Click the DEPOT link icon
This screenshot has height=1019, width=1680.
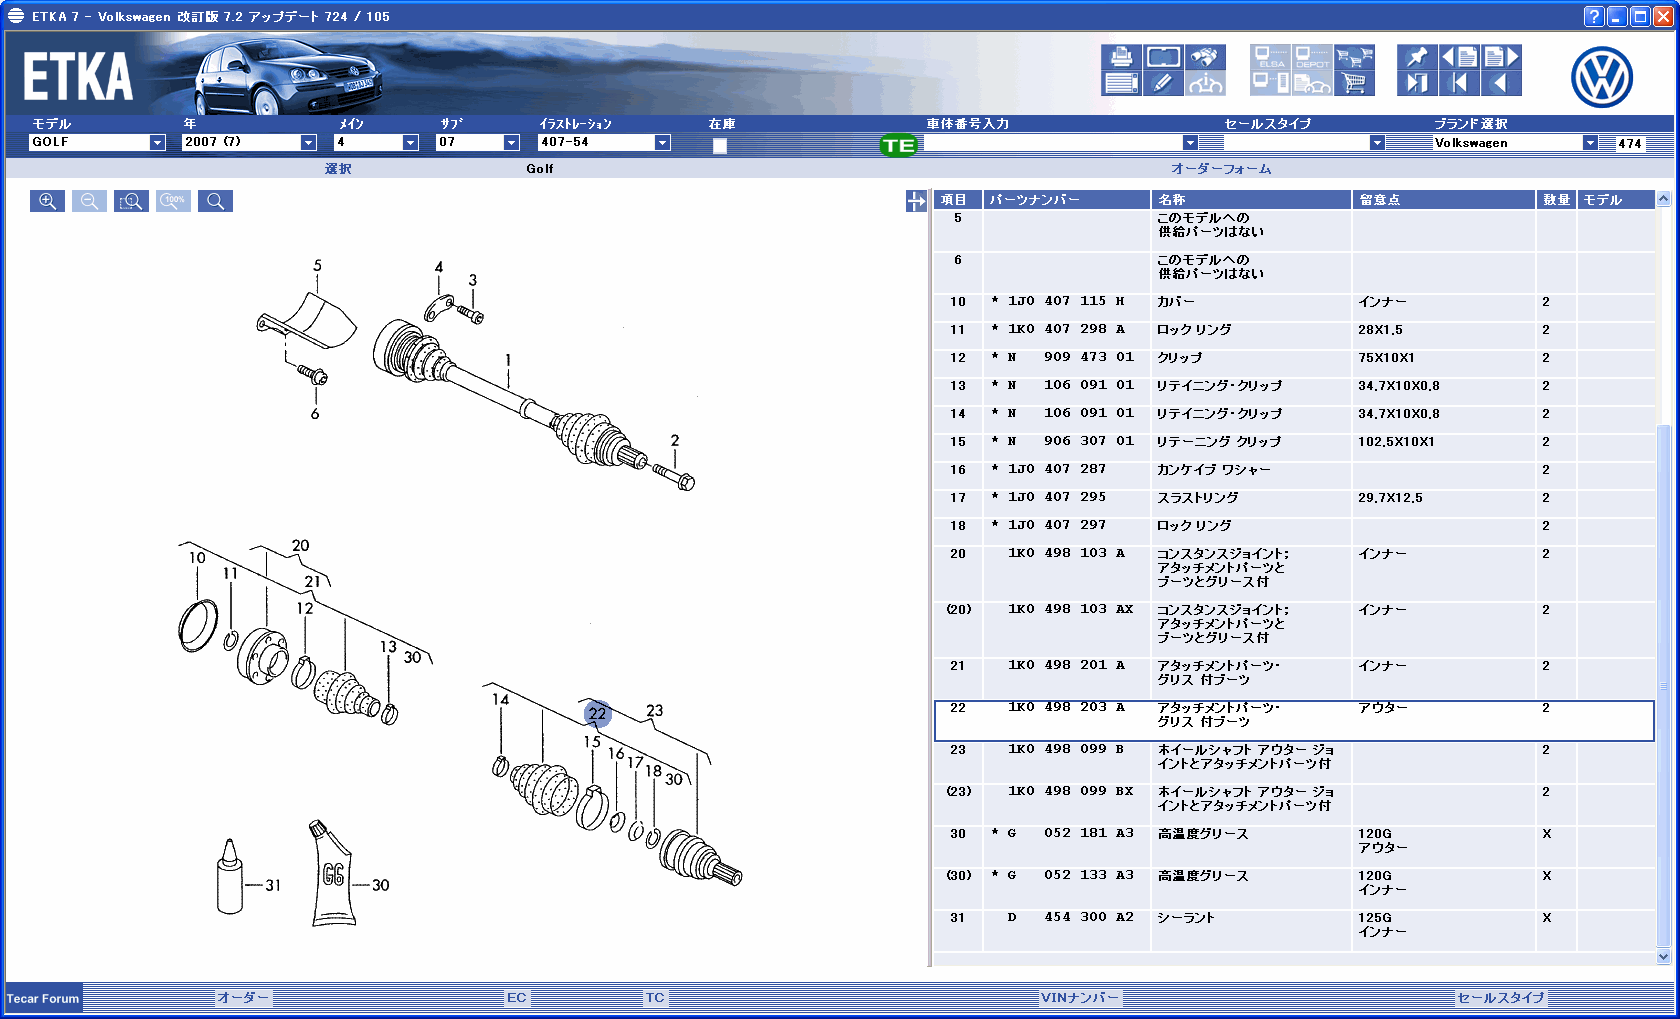pyautogui.click(x=1312, y=57)
